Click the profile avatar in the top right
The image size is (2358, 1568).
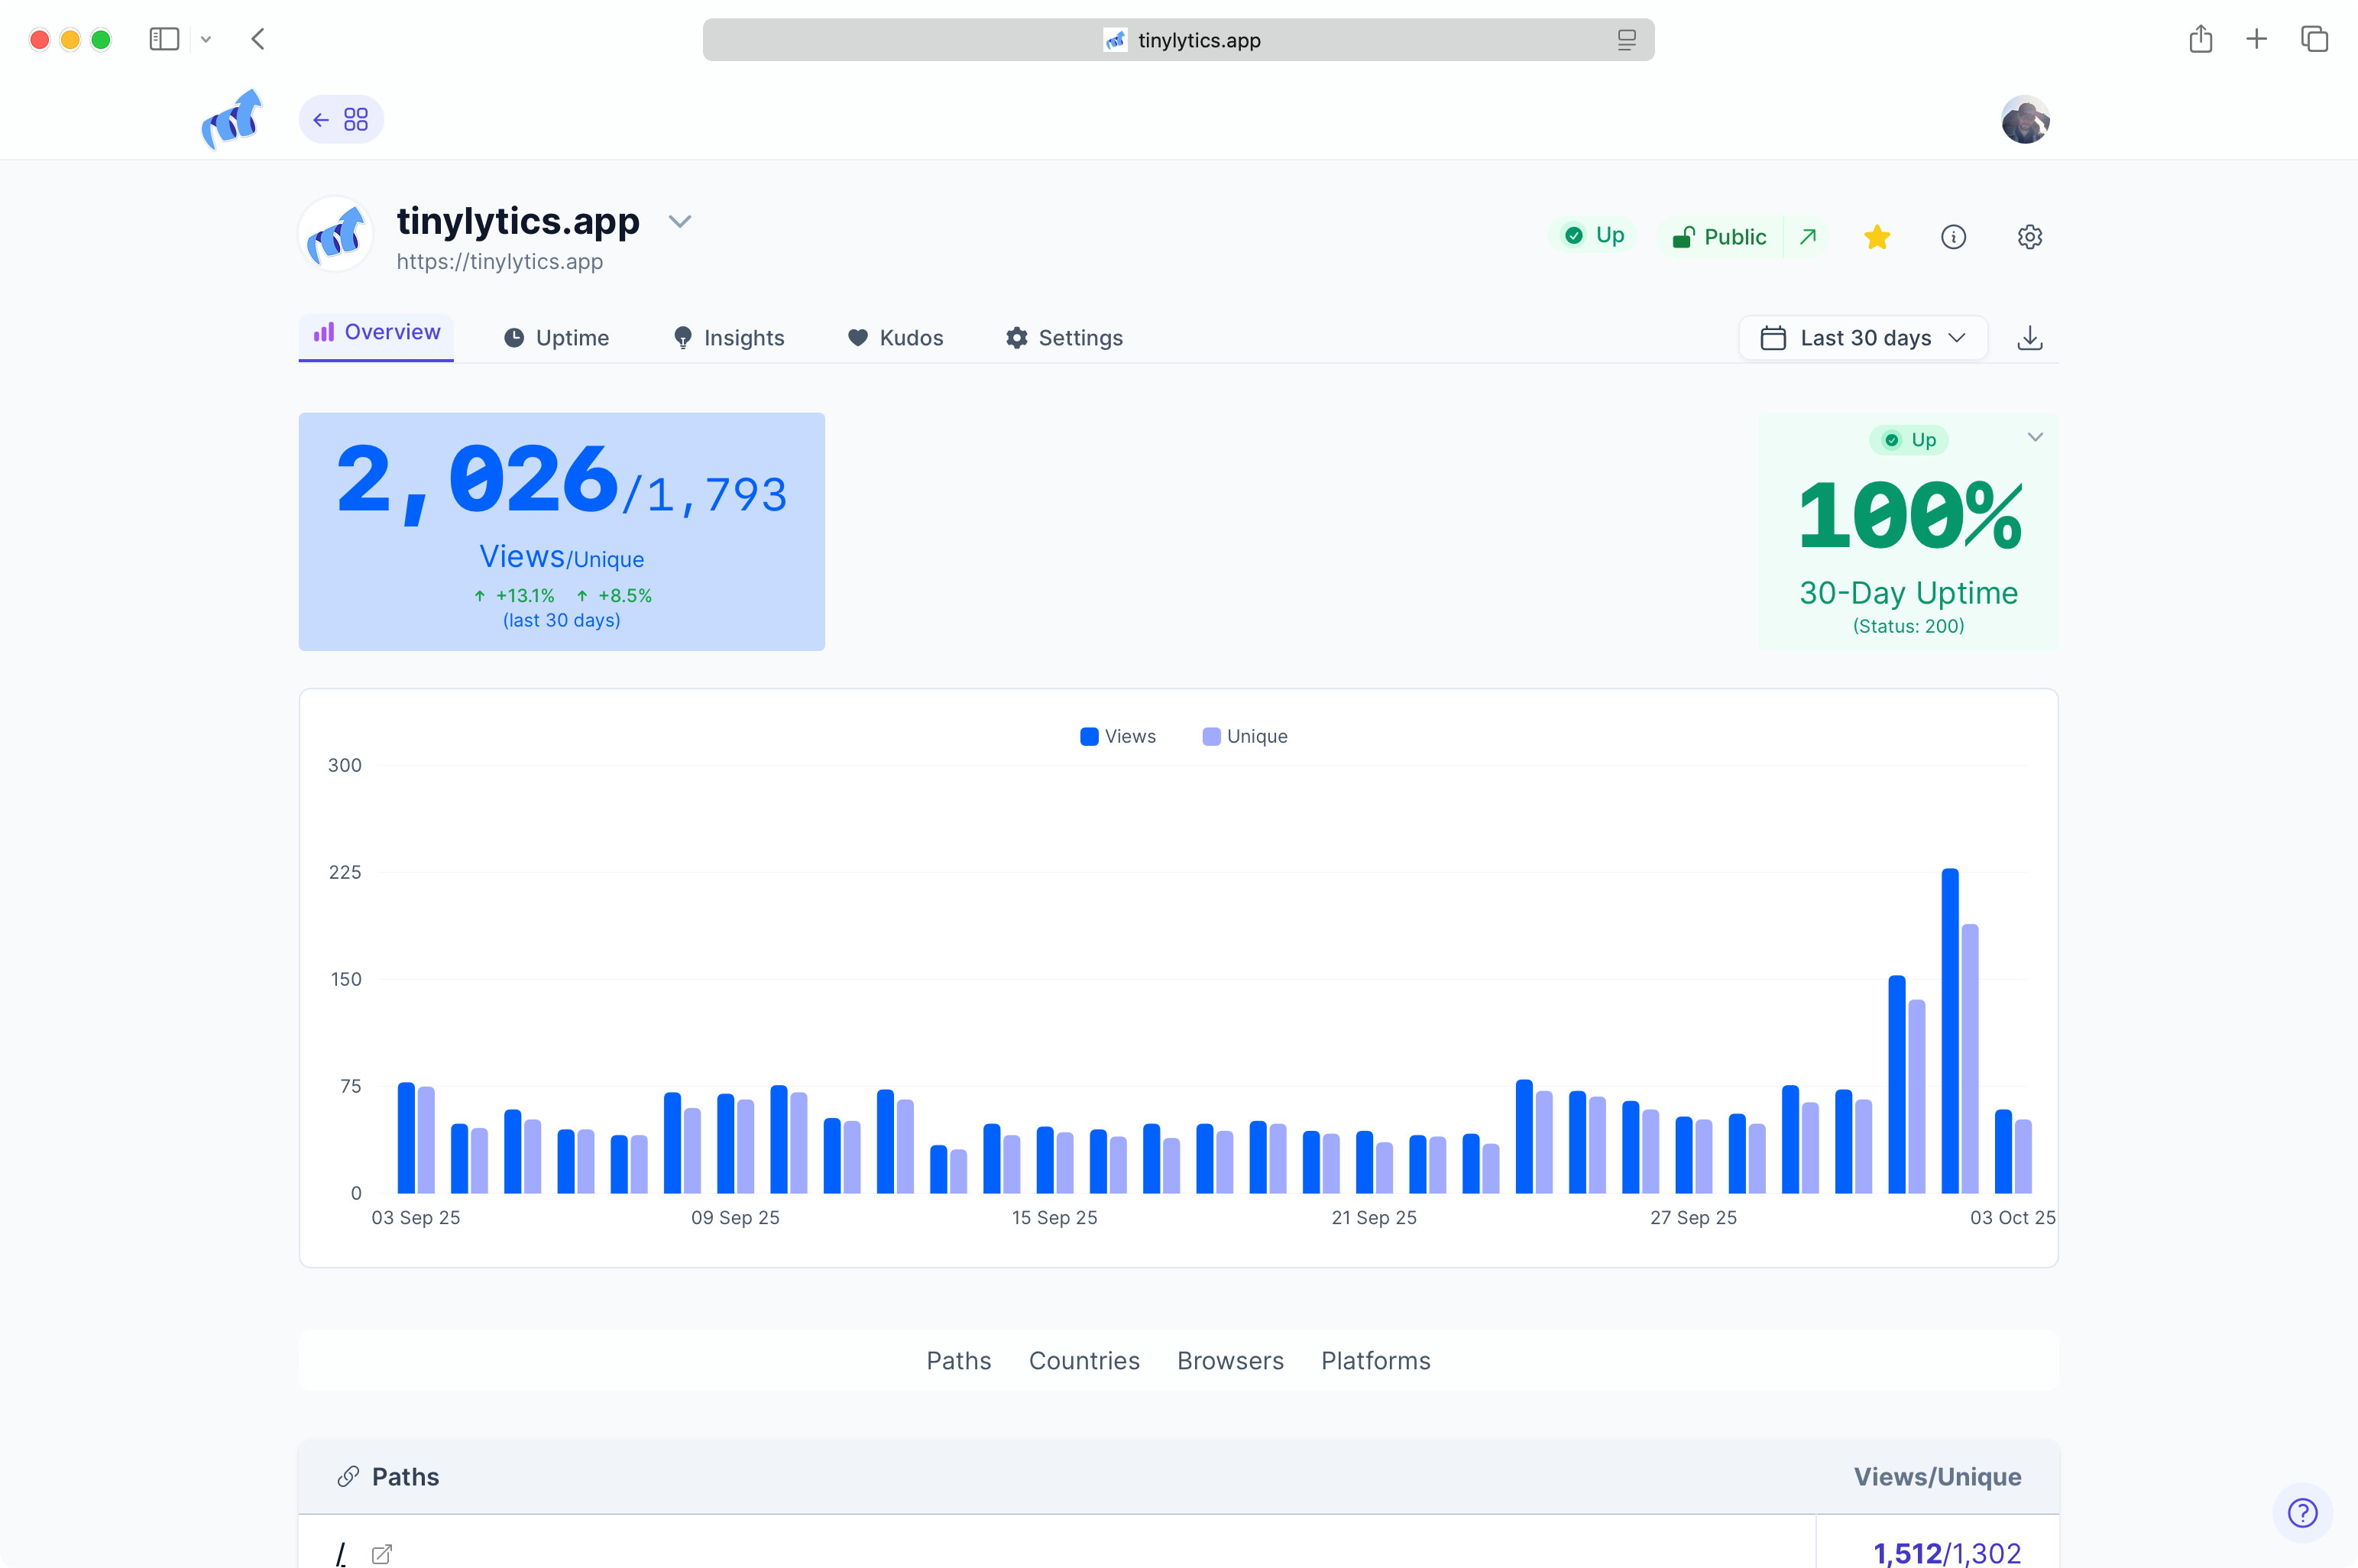(x=2026, y=119)
